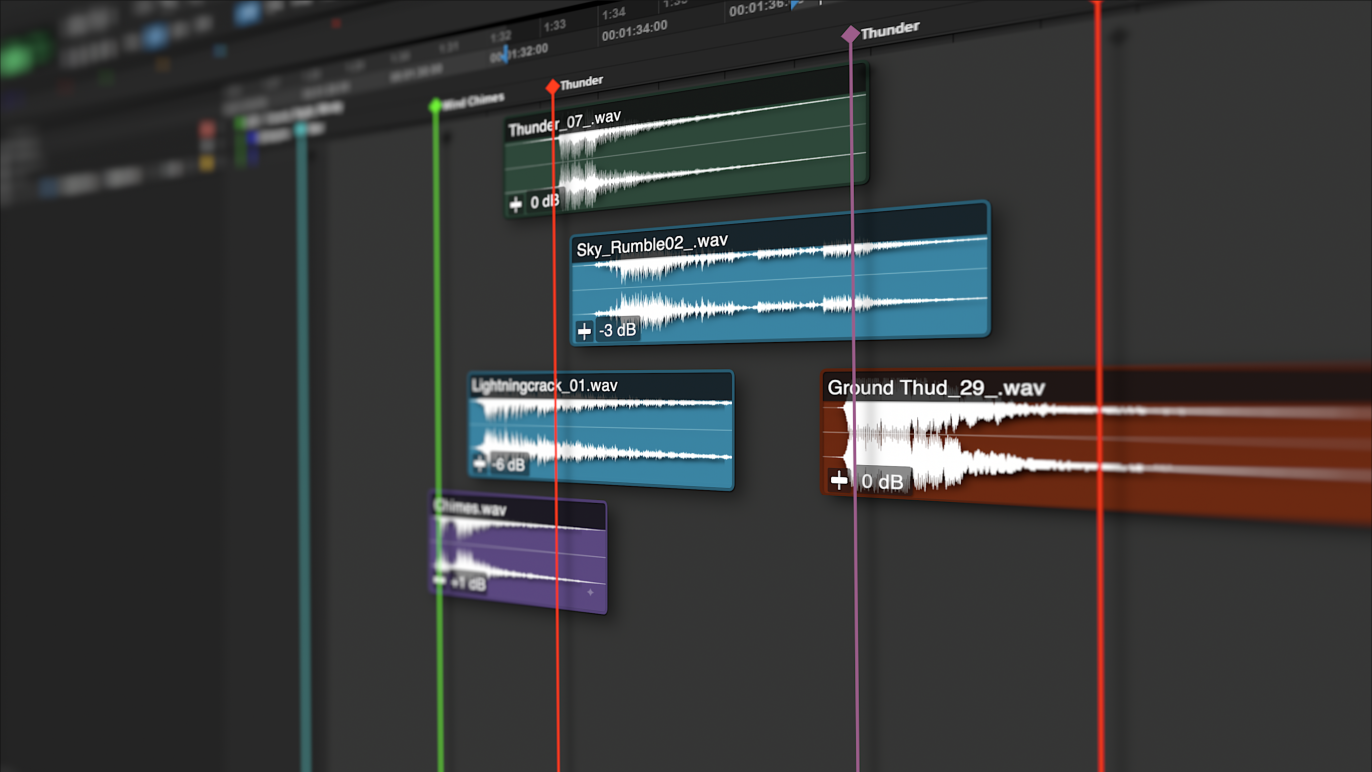Click the clip gain icon on Sky_Rumble02_.wav
The width and height of the screenshot is (1372, 772).
pos(584,330)
